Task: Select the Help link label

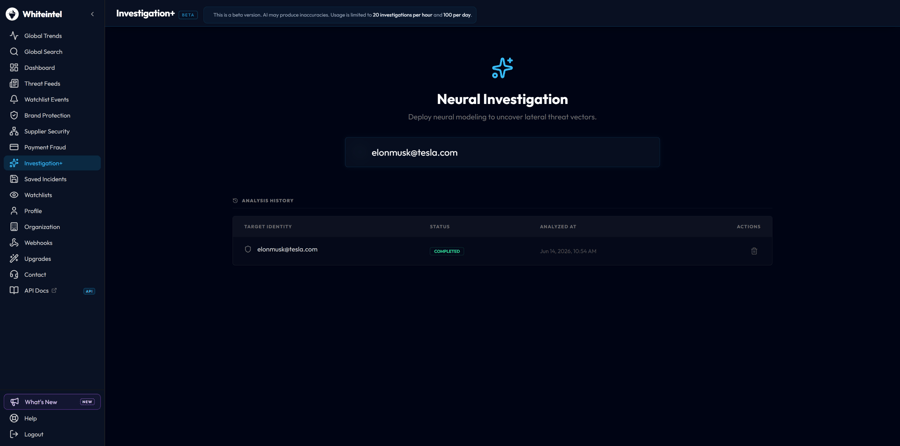Action: pos(30,418)
